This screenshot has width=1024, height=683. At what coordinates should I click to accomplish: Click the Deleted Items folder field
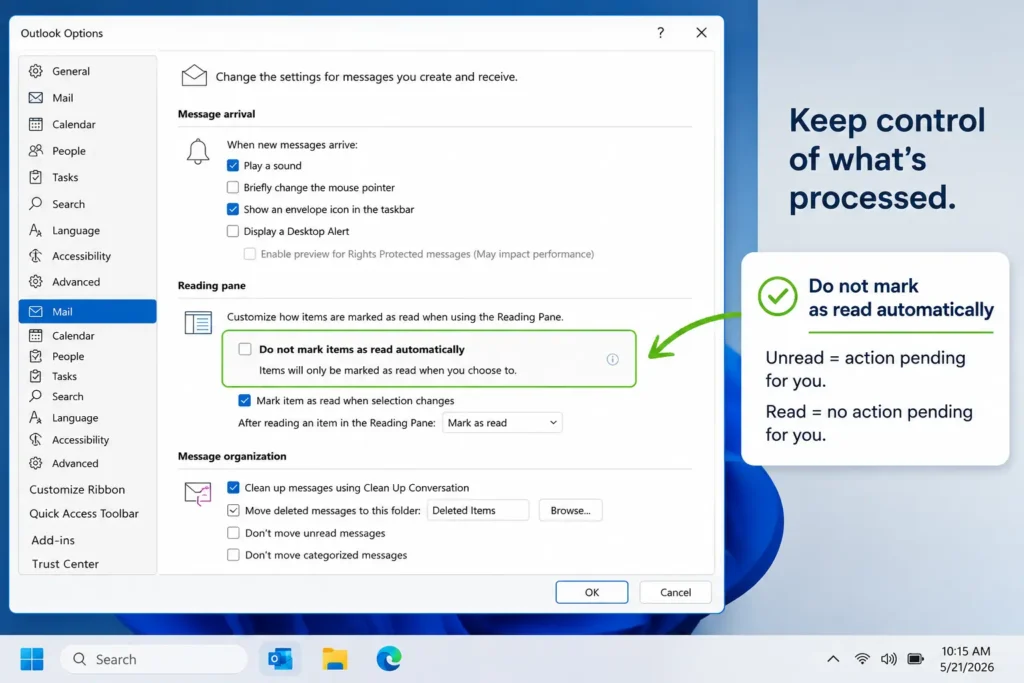pyautogui.click(x=477, y=510)
